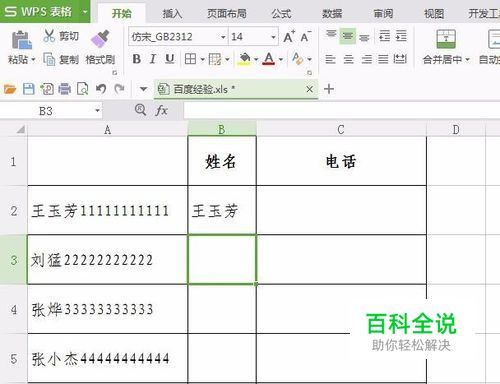Screen dimensions: 500x384
Task: Expand quick access toolbar customize arrow
Action: click(x=143, y=89)
